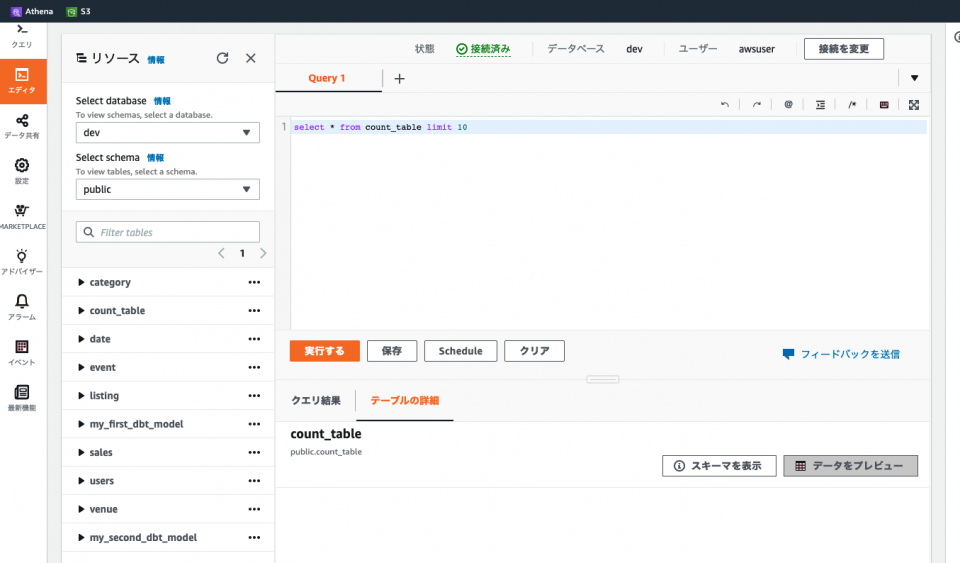Viewport: 960px width, 563px height.
Task: Open more options for users table
Action: point(254,481)
